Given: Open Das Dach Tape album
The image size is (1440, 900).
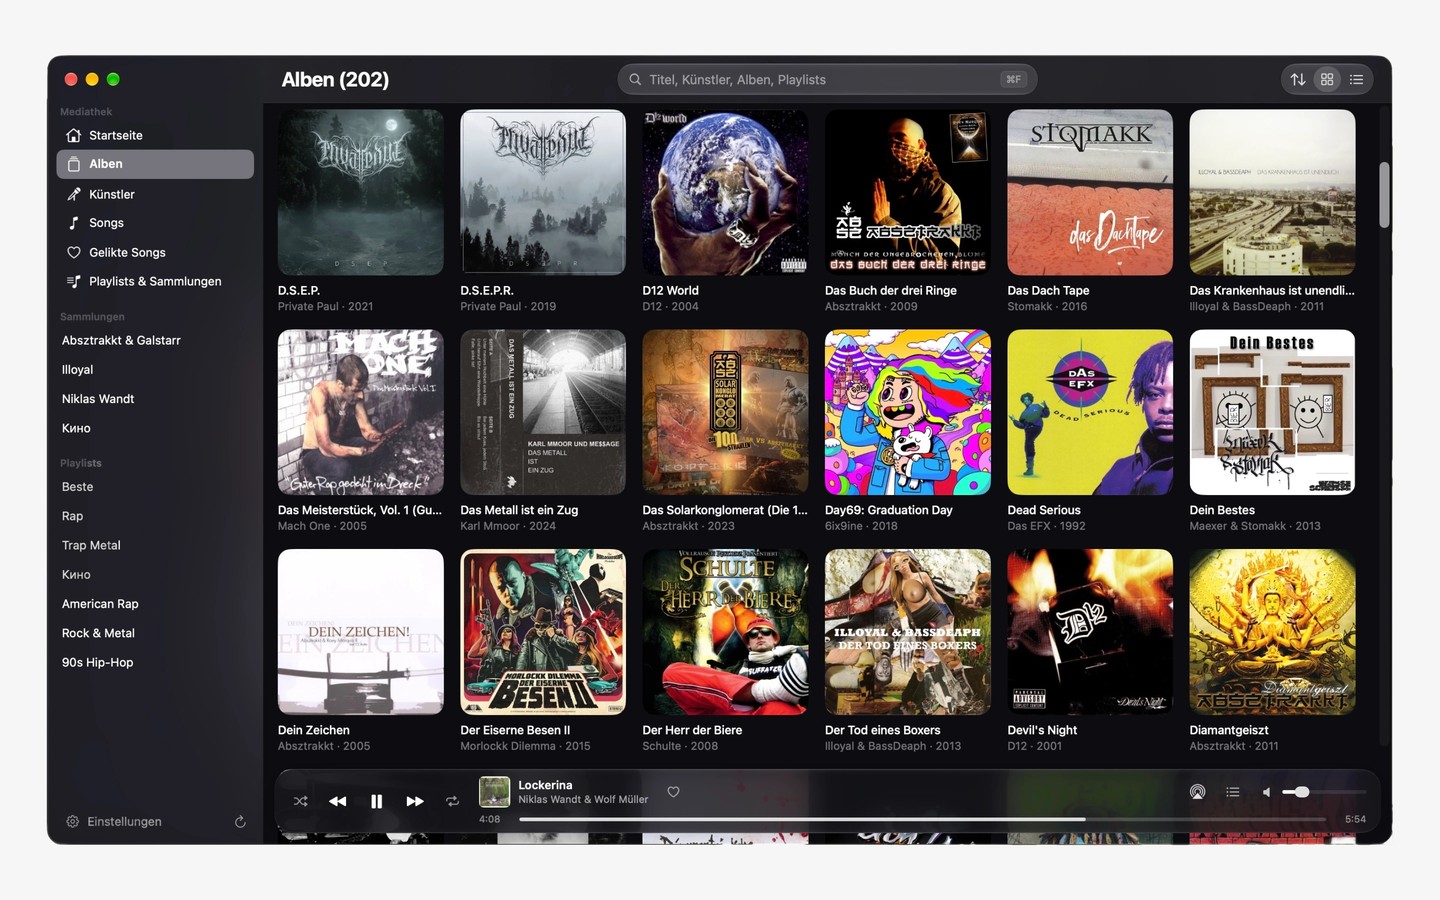Looking at the screenshot, I should coord(1090,192).
